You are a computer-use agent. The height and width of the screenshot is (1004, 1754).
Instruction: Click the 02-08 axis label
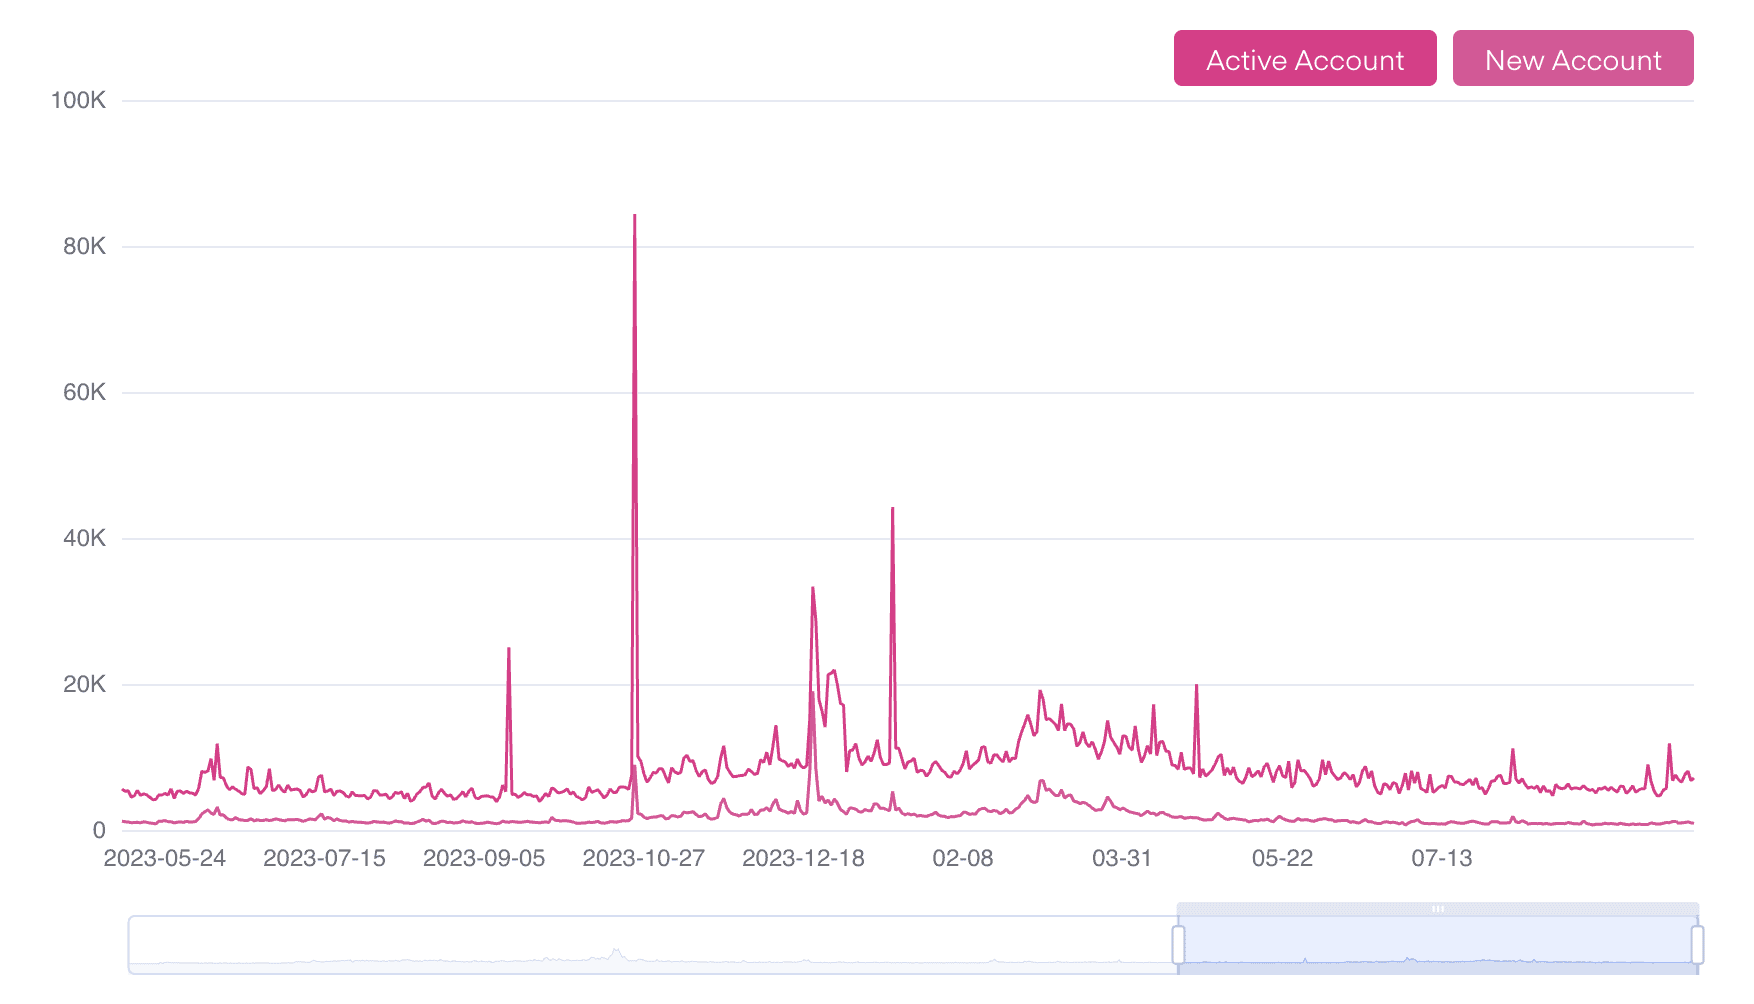tap(963, 858)
